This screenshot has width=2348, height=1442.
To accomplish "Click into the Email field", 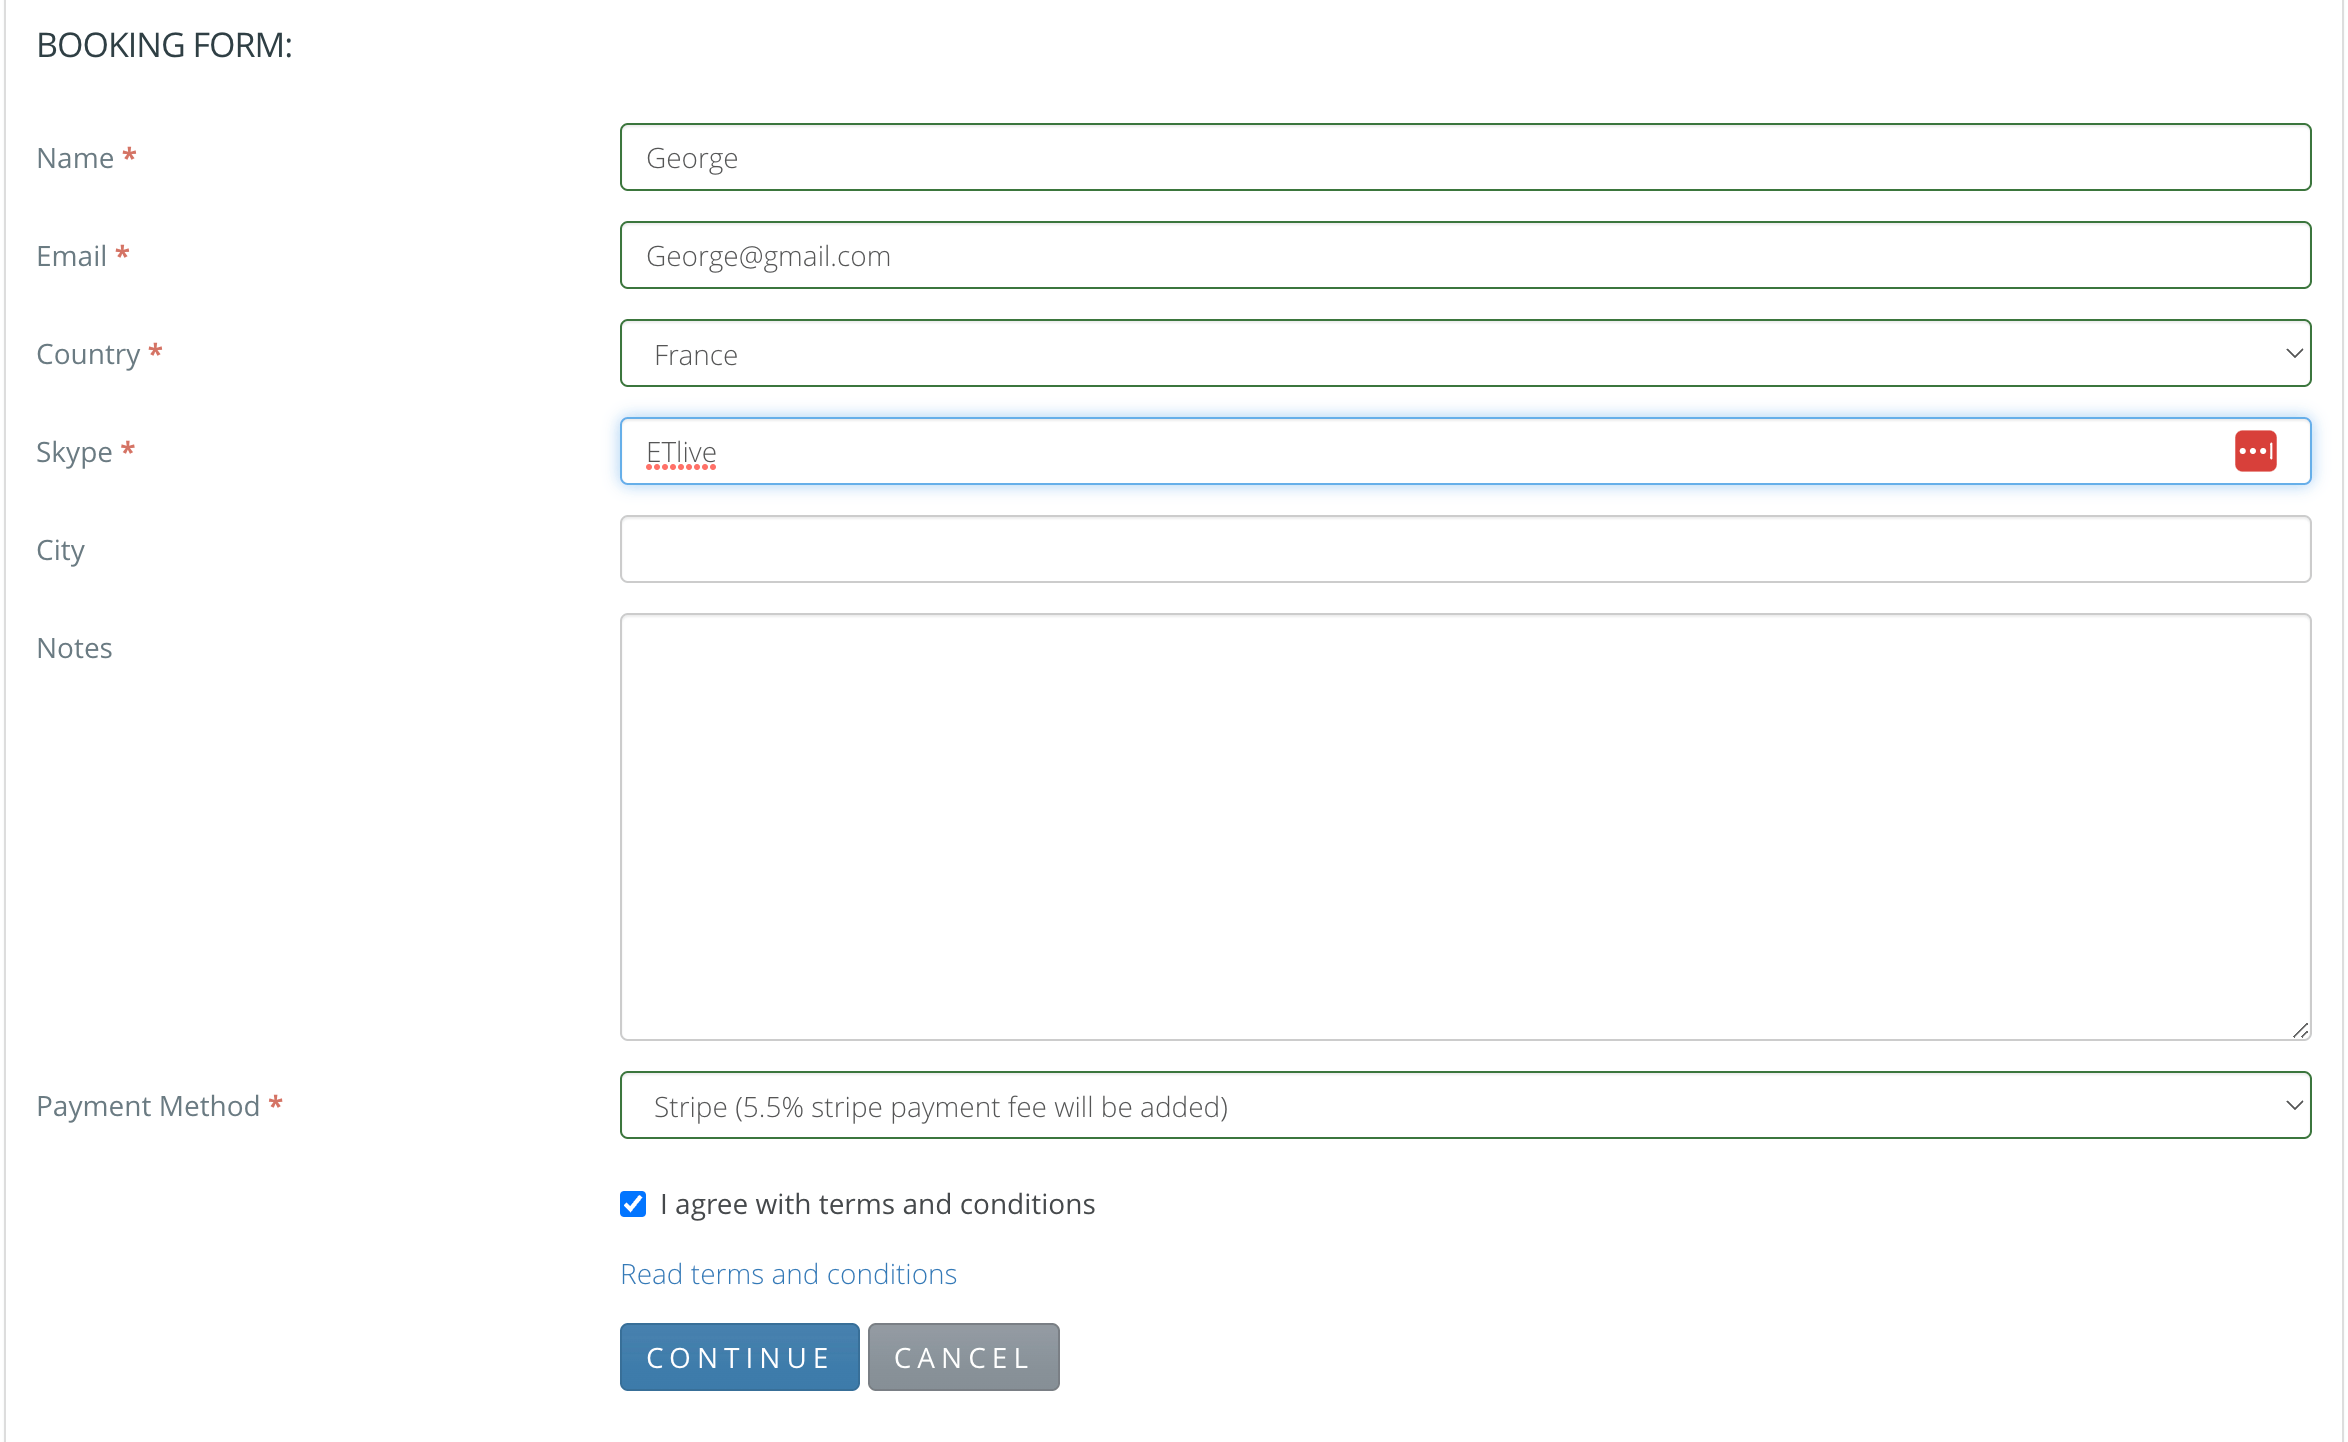I will pos(1465,256).
